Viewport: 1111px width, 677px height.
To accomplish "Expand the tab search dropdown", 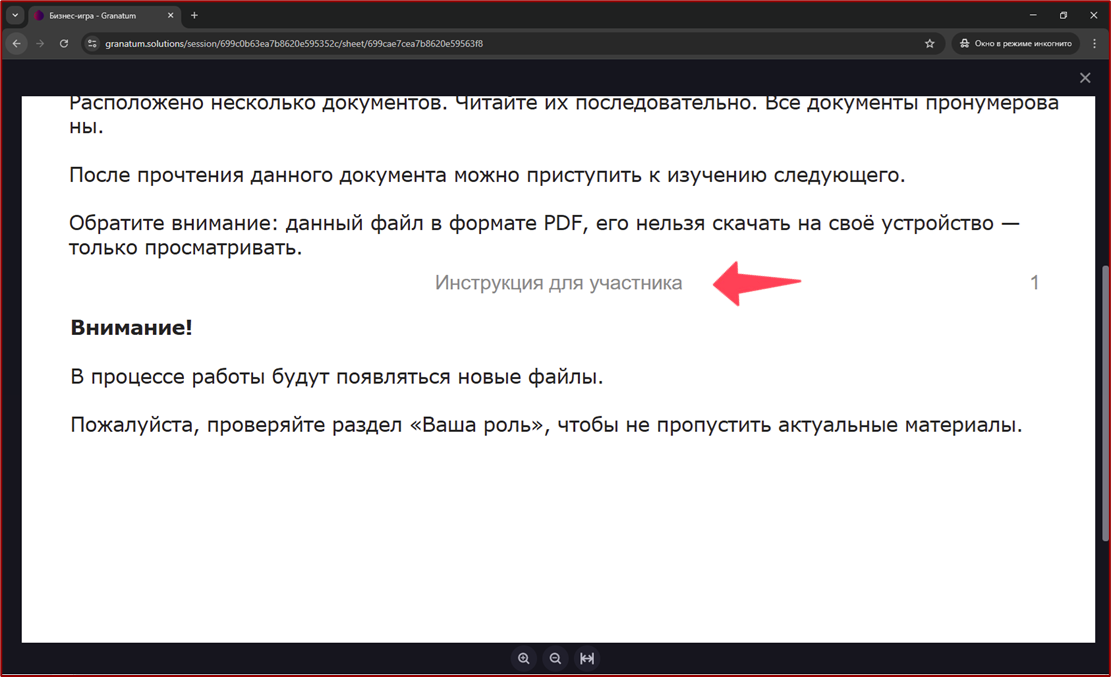I will [15, 16].
